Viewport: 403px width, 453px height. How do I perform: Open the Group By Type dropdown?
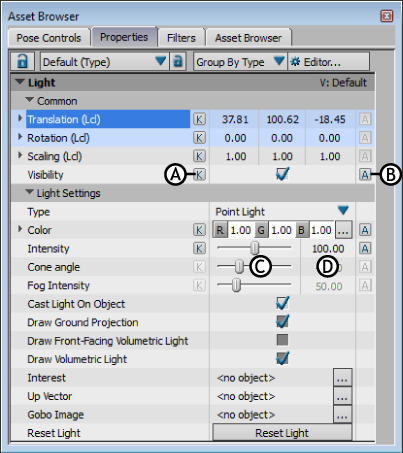pyautogui.click(x=279, y=61)
